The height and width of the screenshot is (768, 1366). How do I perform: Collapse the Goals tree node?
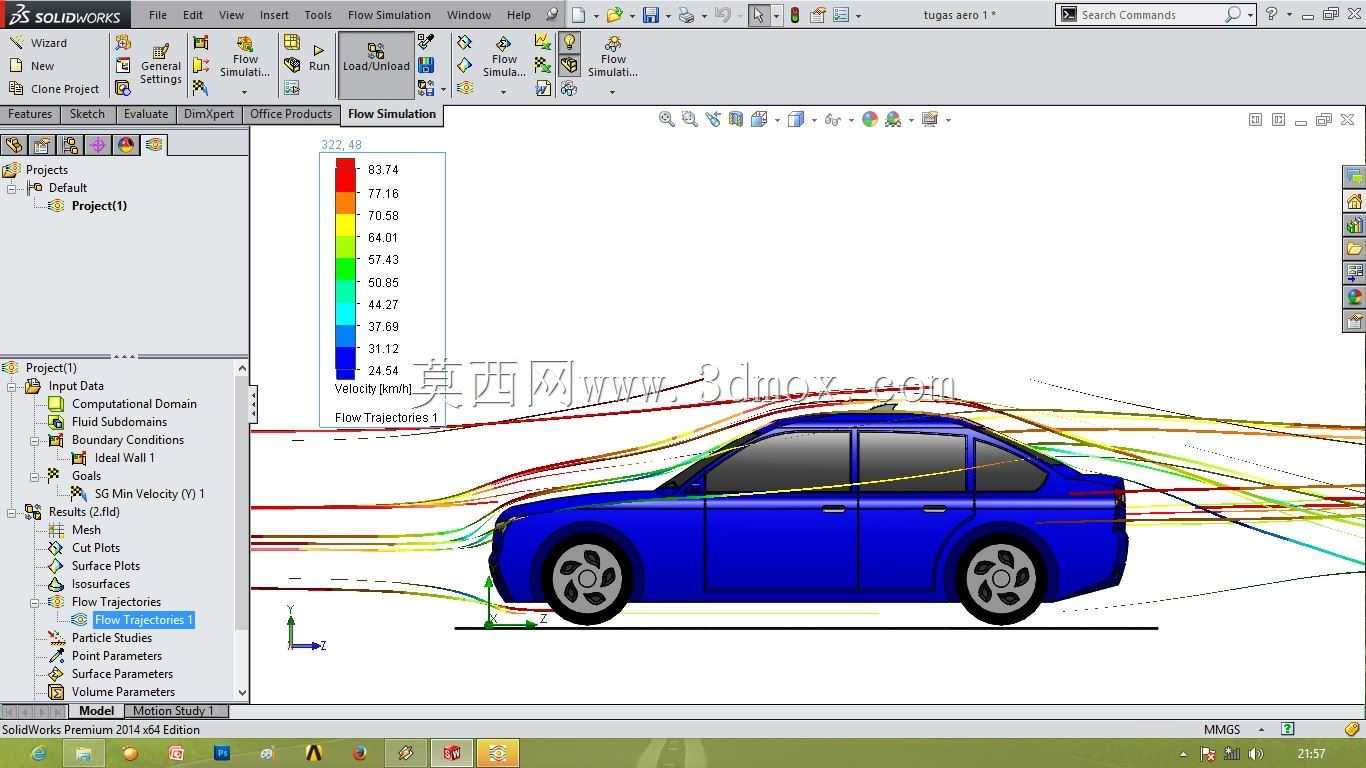click(x=35, y=476)
